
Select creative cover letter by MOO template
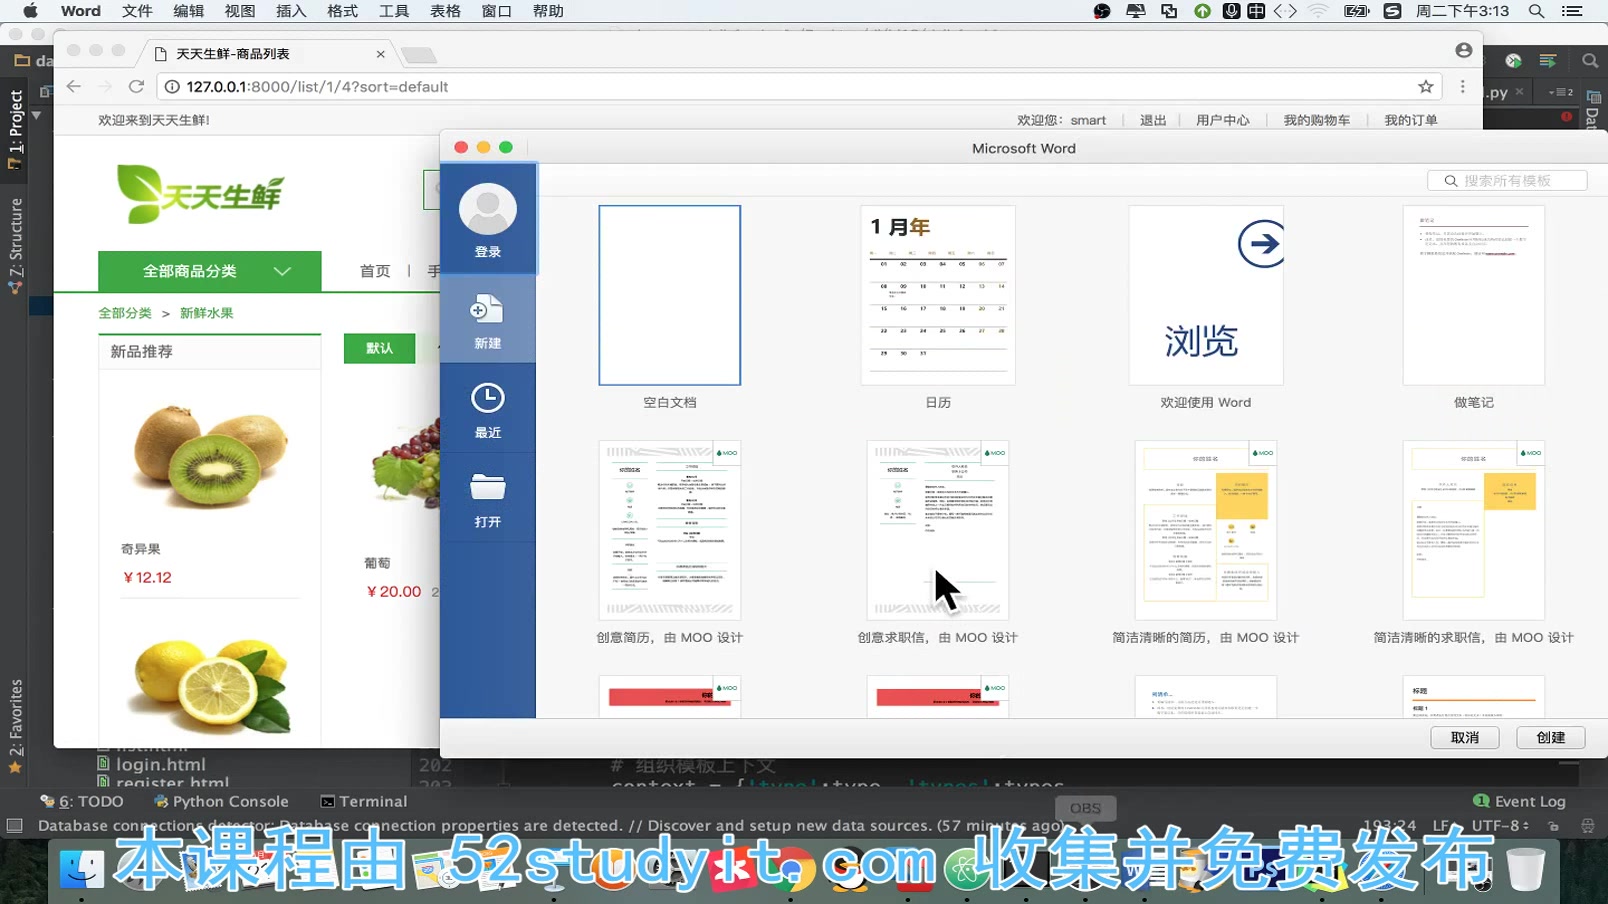(x=938, y=530)
